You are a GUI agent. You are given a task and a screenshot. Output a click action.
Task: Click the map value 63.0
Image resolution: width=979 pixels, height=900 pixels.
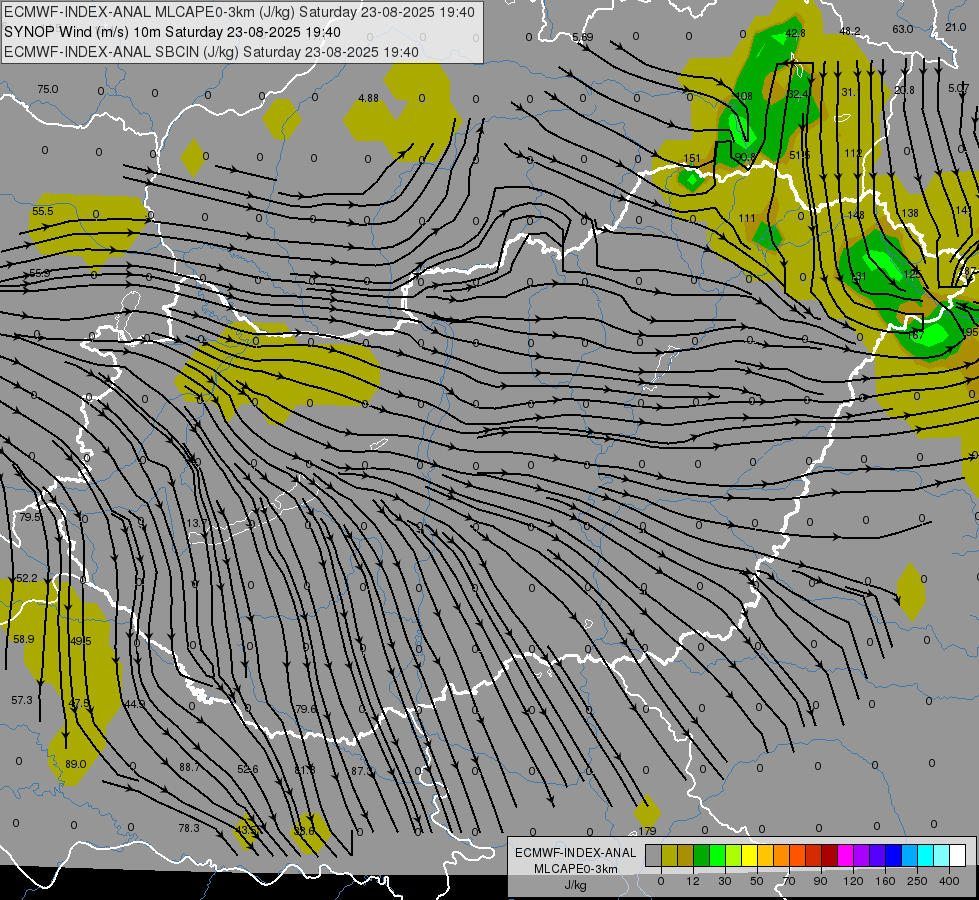point(903,29)
